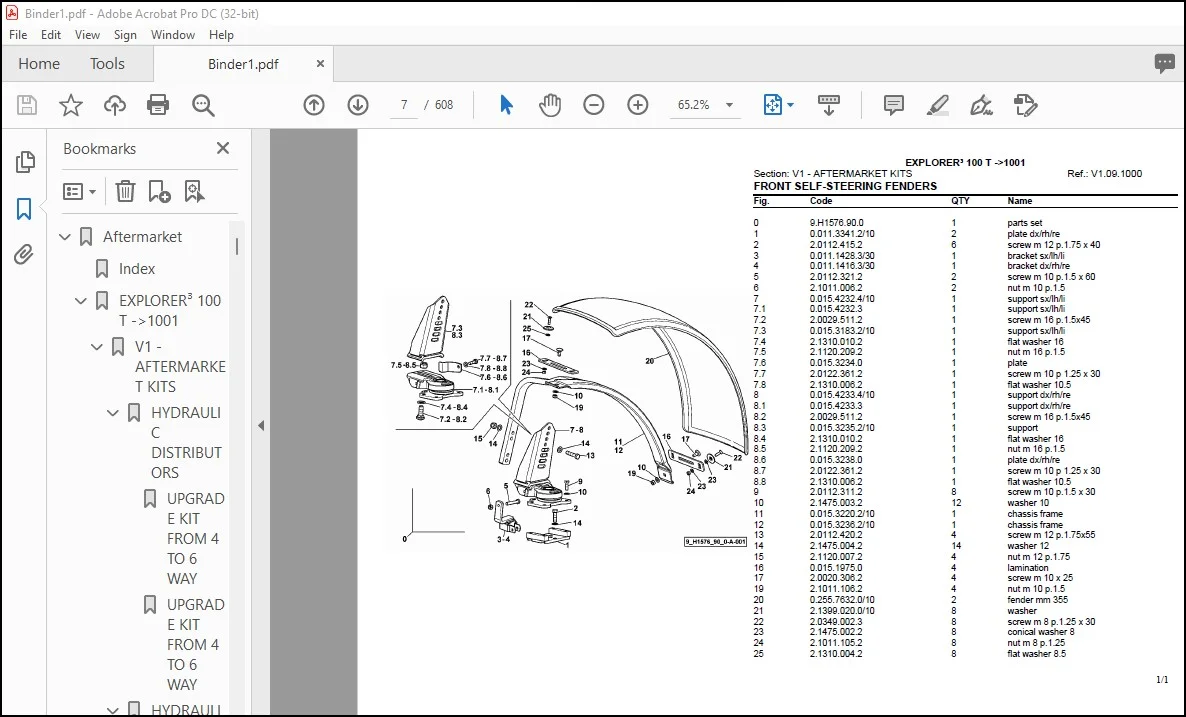Delete selected bookmark trash icon
This screenshot has width=1186, height=717.
[126, 191]
